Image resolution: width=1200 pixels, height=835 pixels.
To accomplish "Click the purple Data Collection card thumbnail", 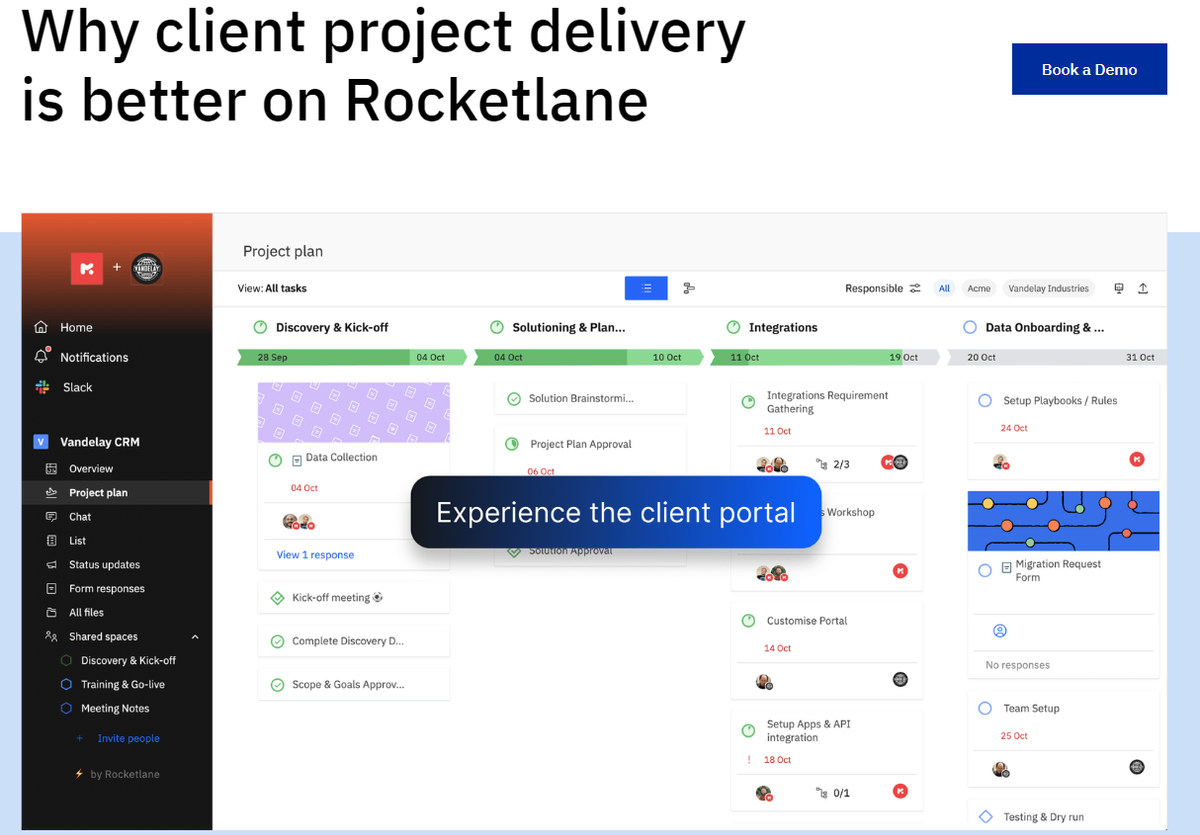I will click(x=354, y=412).
